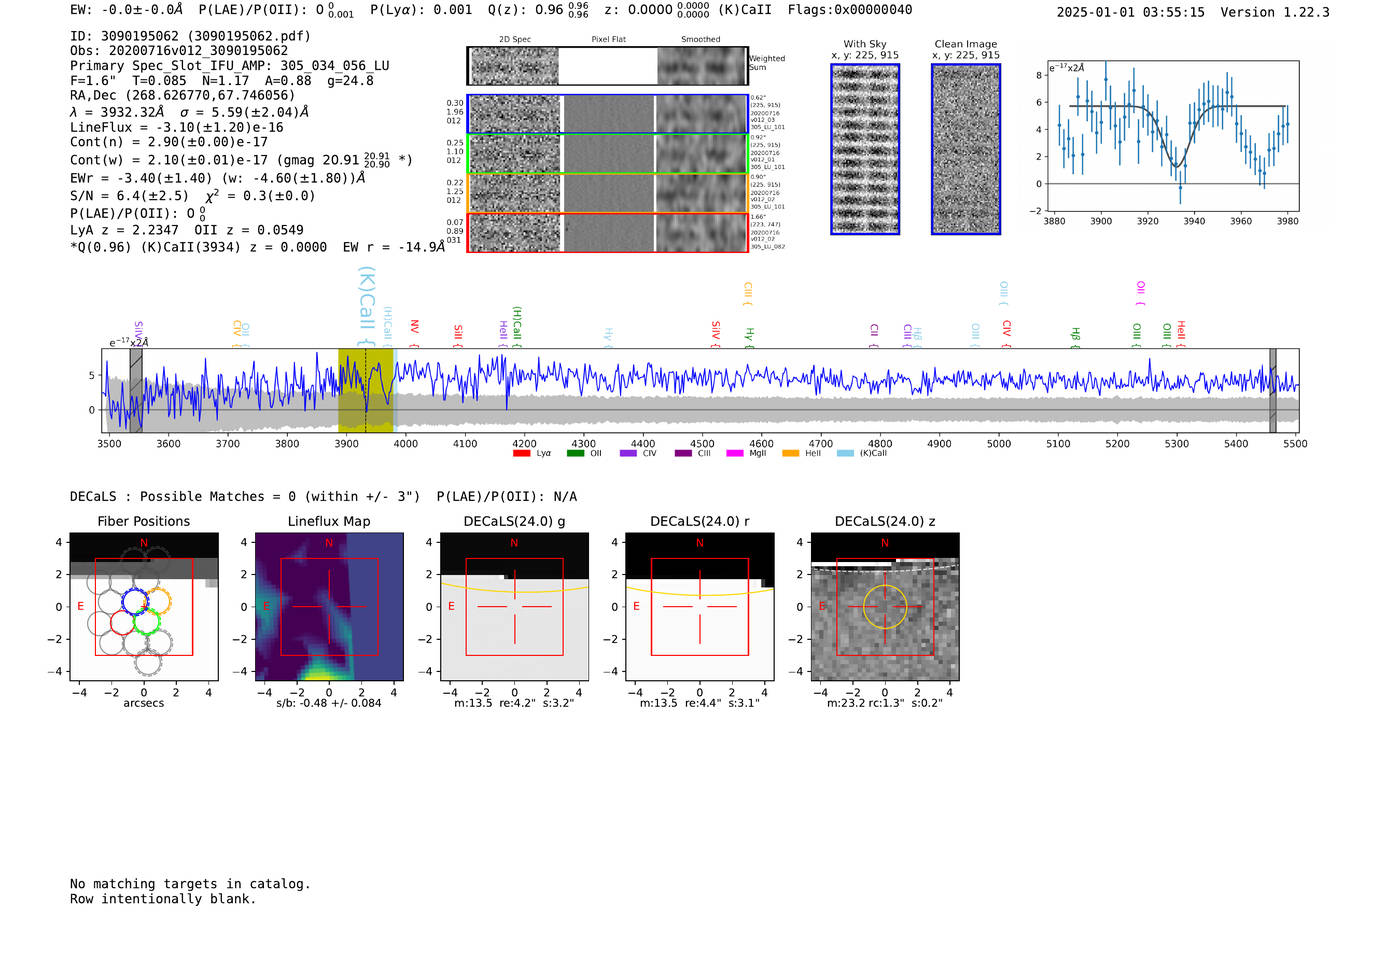Open the With Sky image thumbnail
The image size is (1400, 953).
click(x=865, y=149)
